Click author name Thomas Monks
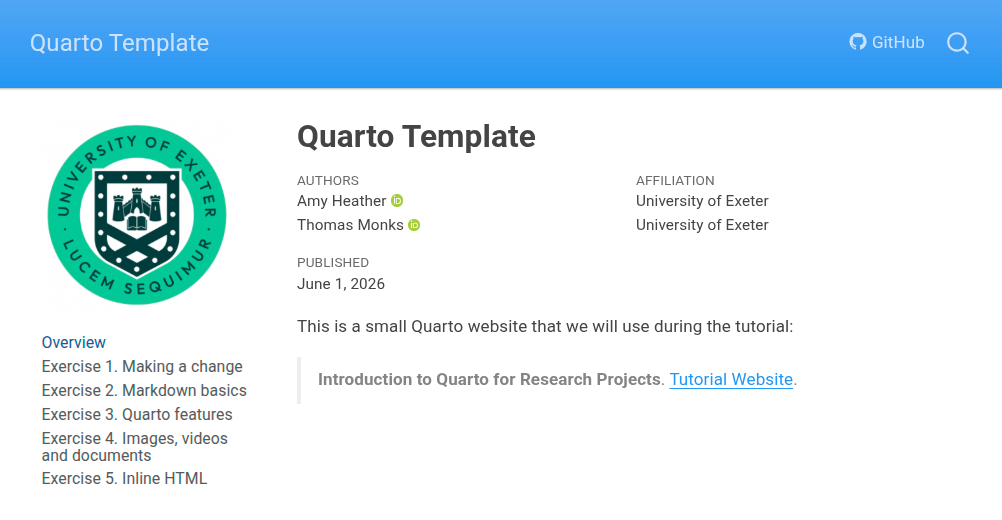This screenshot has width=1002, height=520. 350,225
